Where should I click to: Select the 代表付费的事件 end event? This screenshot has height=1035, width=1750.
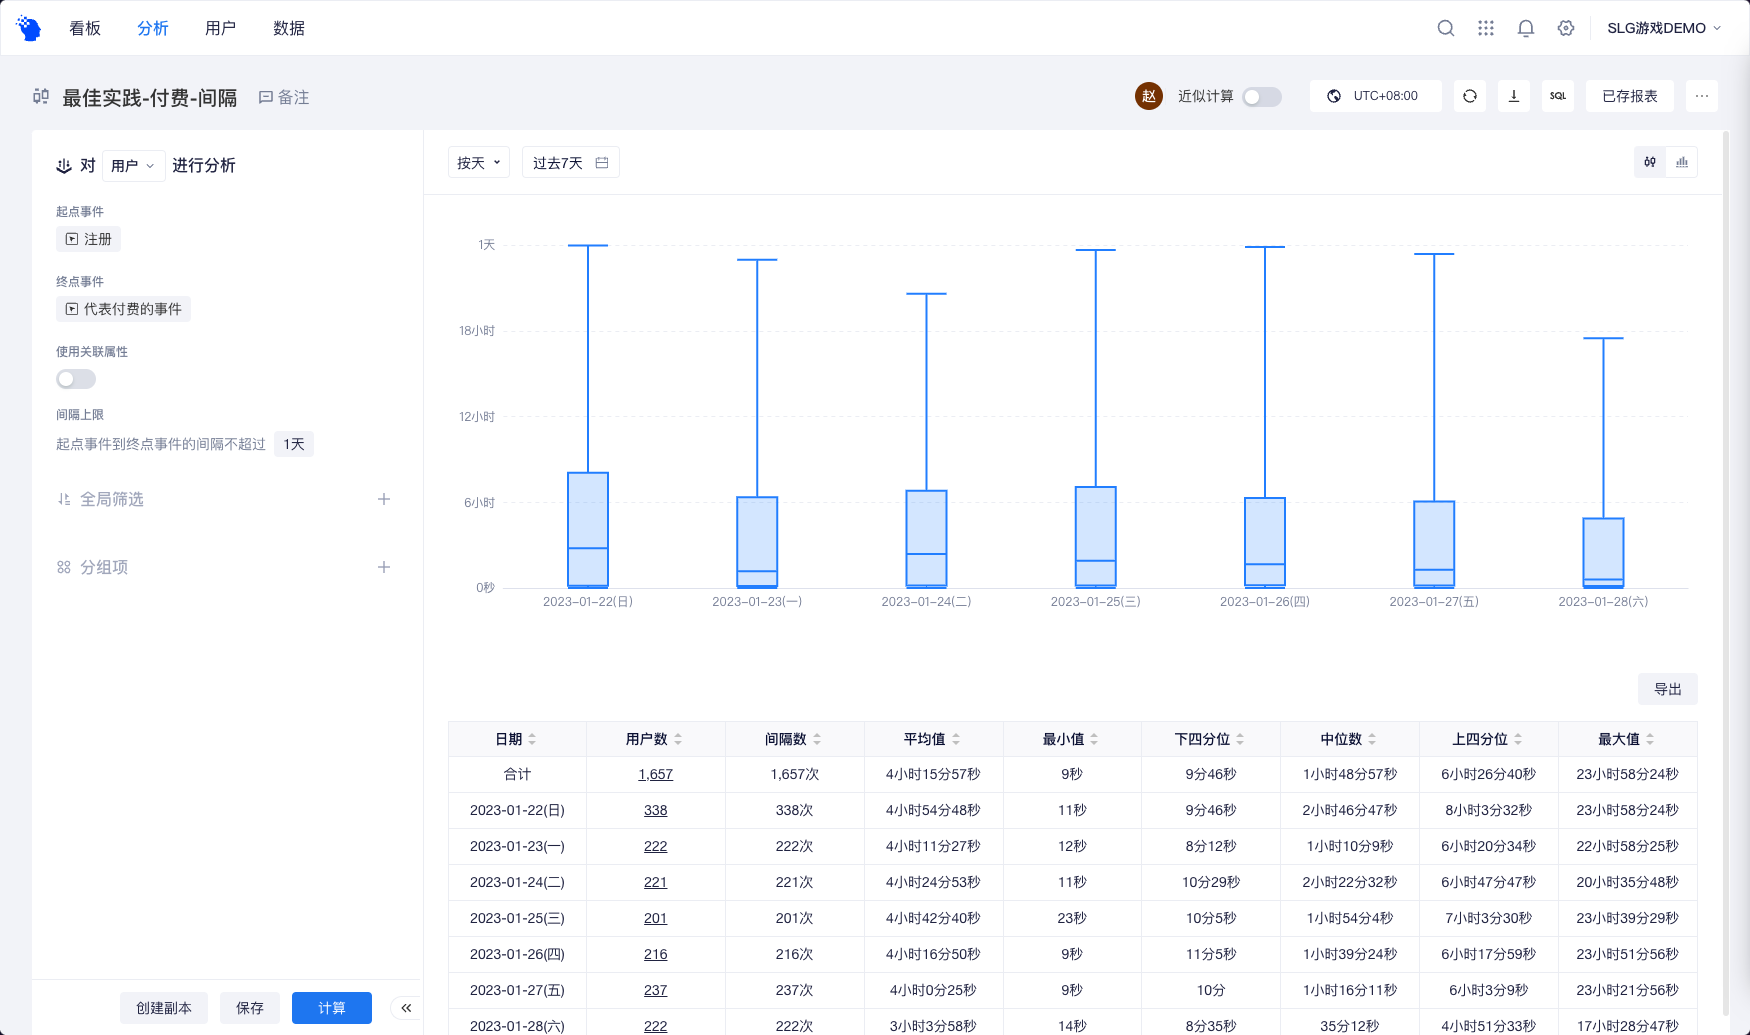[x=124, y=309]
